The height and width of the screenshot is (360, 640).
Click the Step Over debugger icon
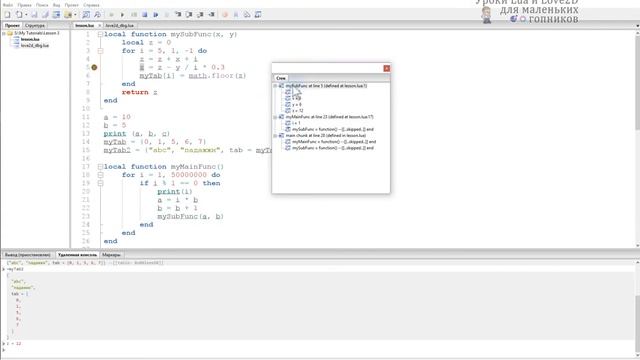point(189,15)
